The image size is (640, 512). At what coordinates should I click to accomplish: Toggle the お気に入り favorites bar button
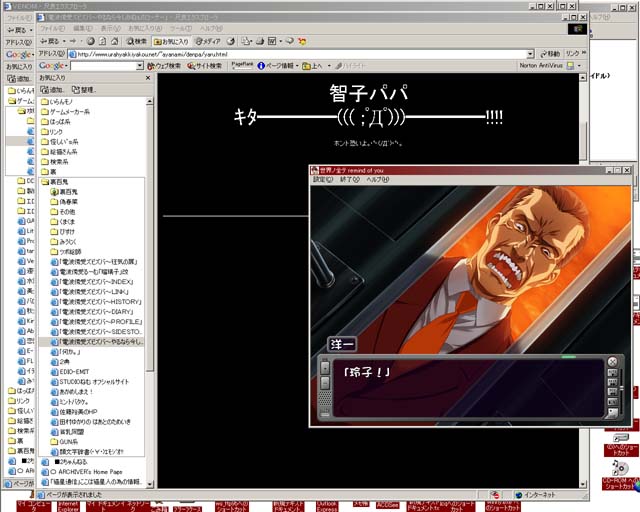click(171, 41)
